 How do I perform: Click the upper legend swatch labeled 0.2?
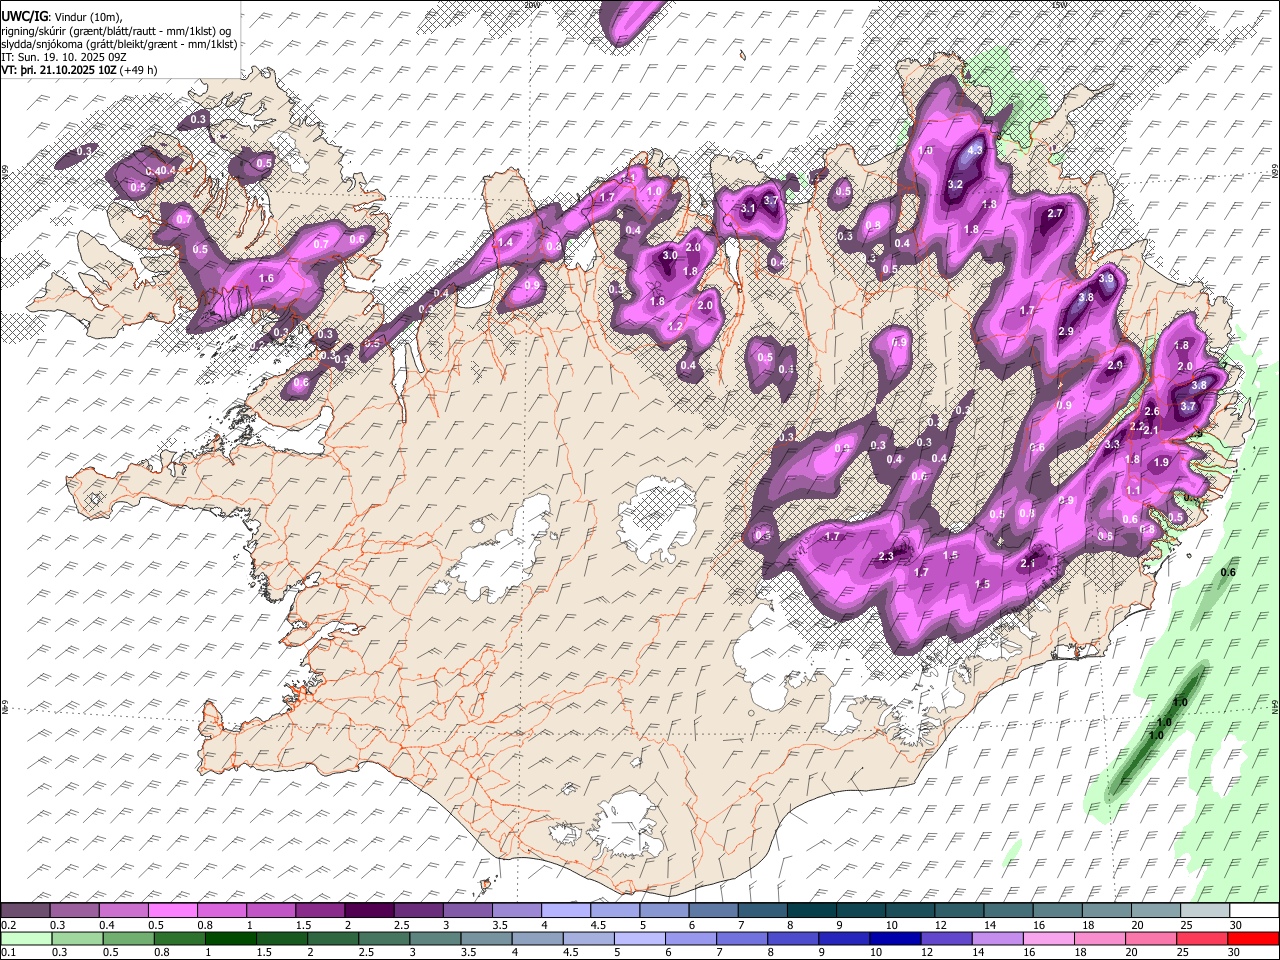pos(25,910)
